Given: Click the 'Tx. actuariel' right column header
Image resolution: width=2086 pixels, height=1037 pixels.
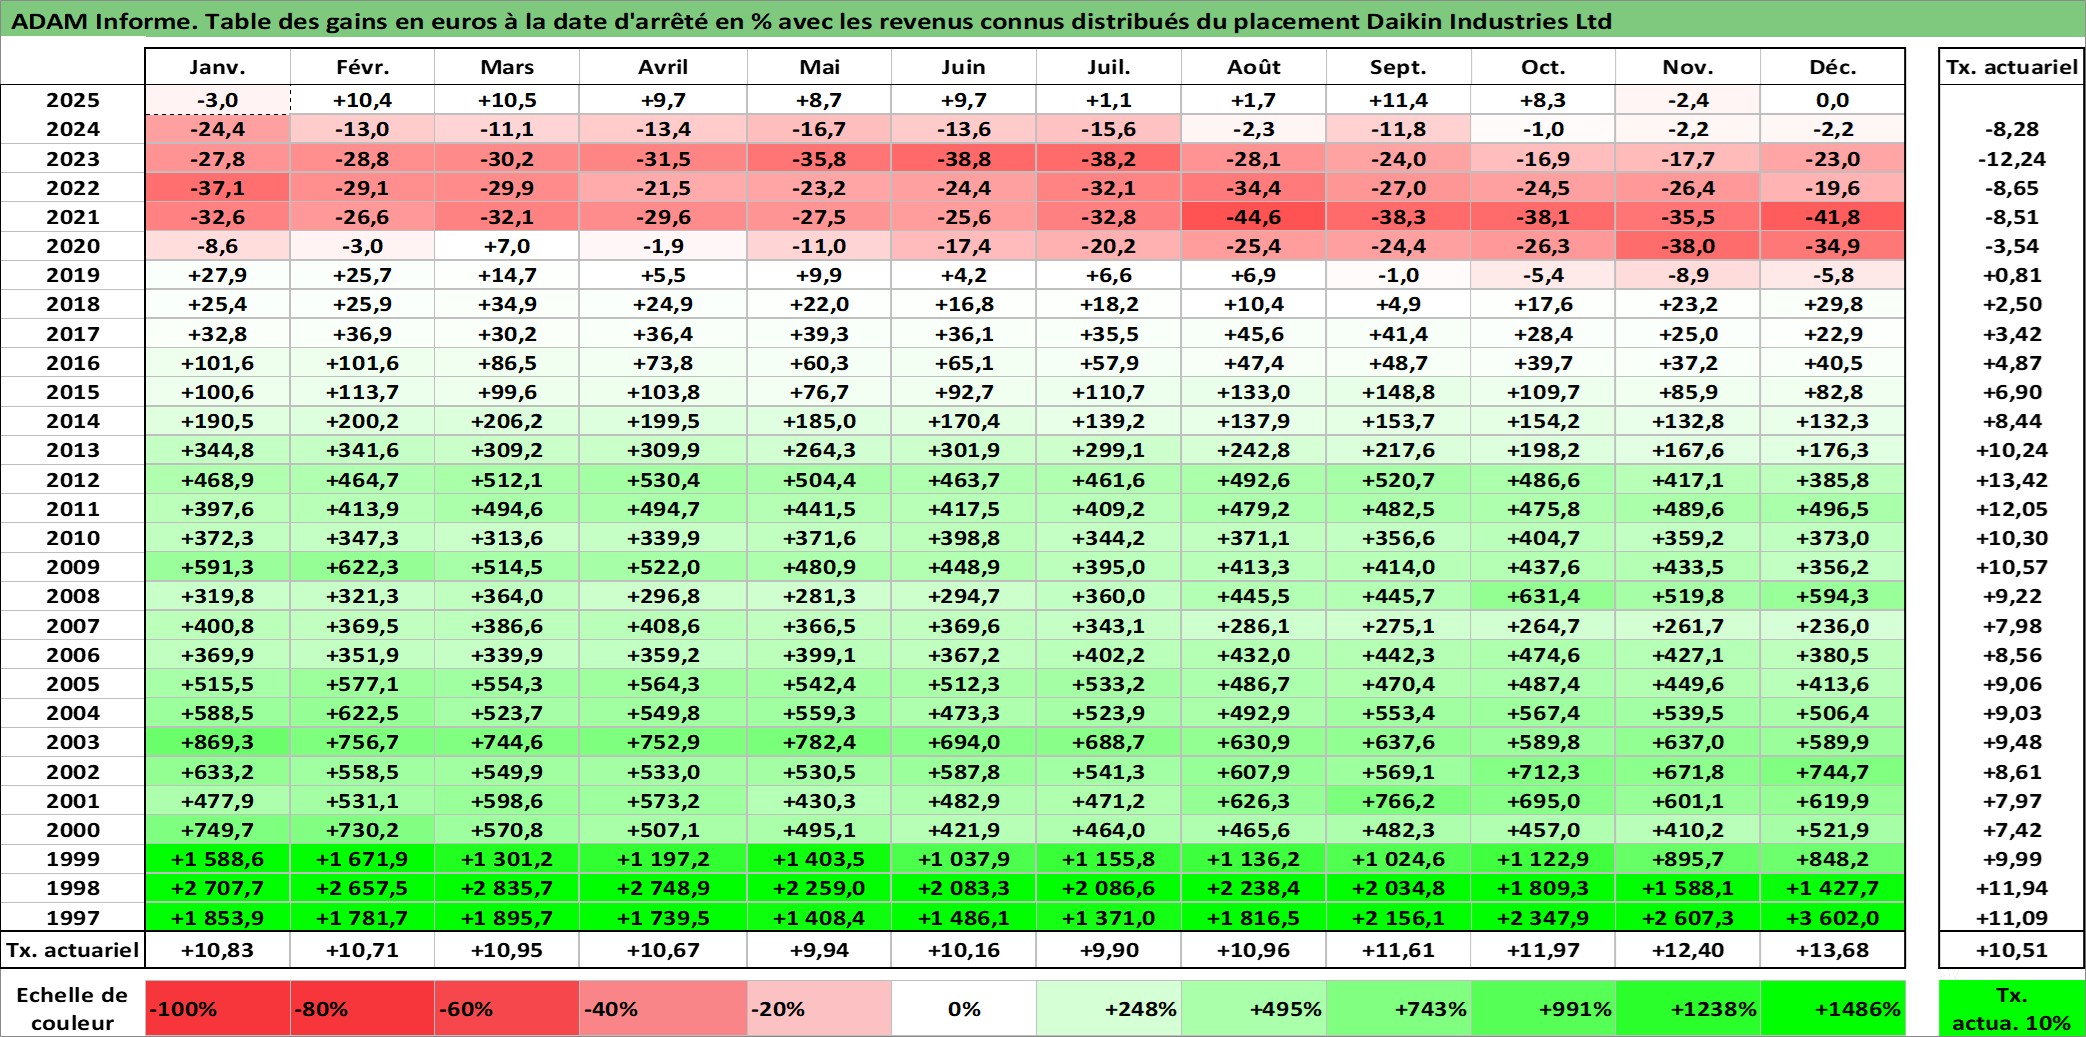Looking at the screenshot, I should pos(2011,67).
